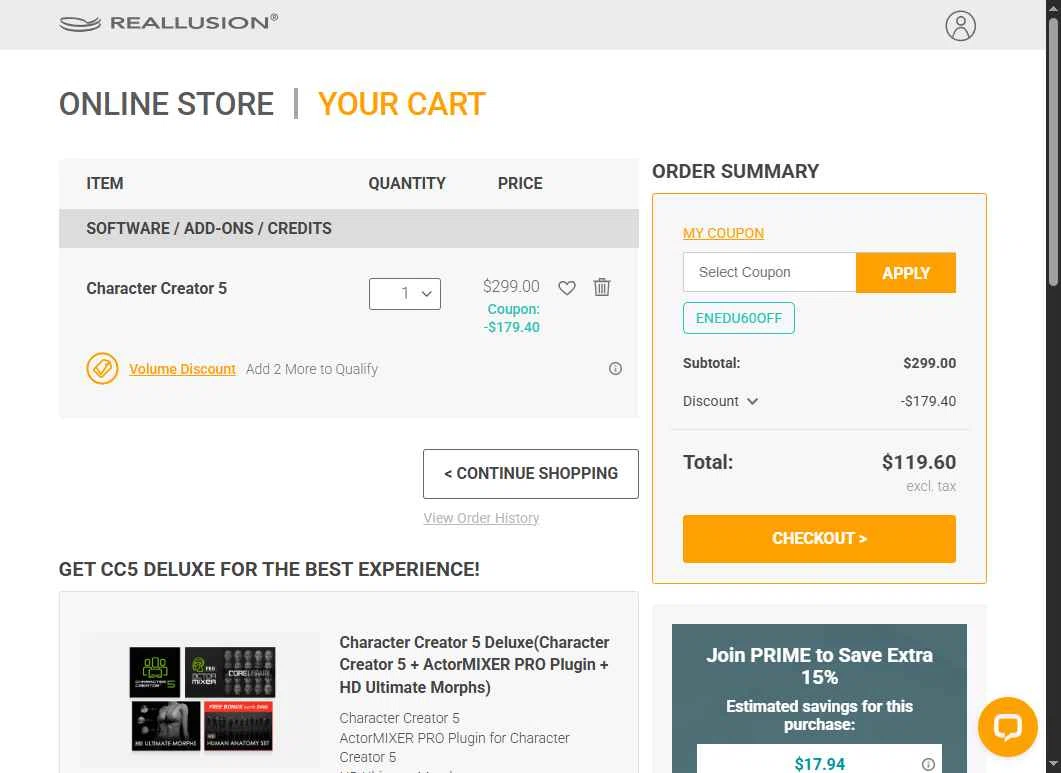Click the YOUR CART heading
The image size is (1061, 773).
(x=402, y=104)
